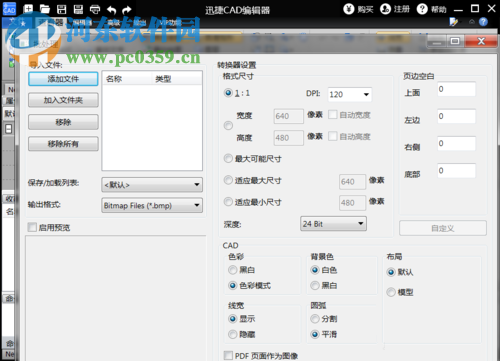Select the 隐藏 line width radio button

233,334
